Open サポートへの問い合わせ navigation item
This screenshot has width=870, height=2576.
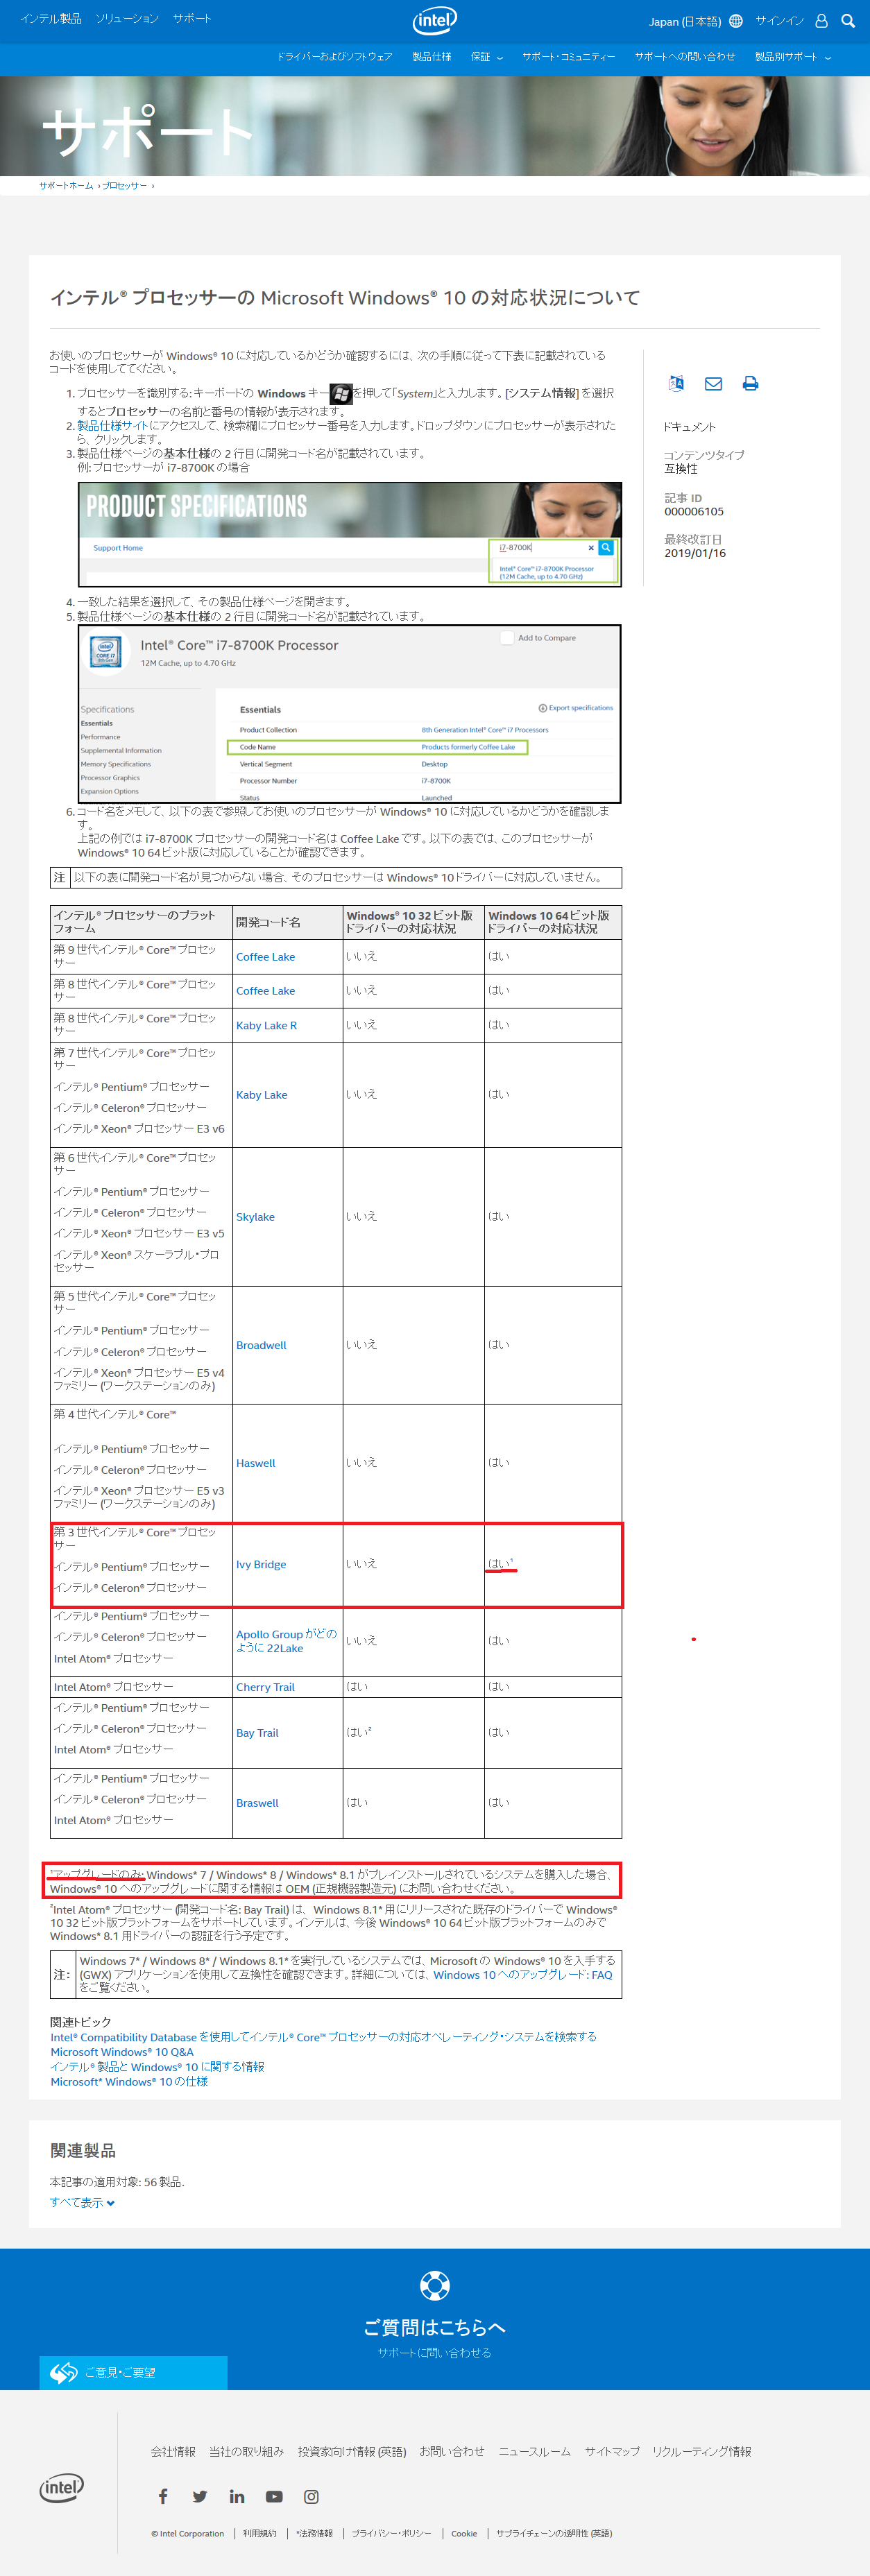pos(685,57)
